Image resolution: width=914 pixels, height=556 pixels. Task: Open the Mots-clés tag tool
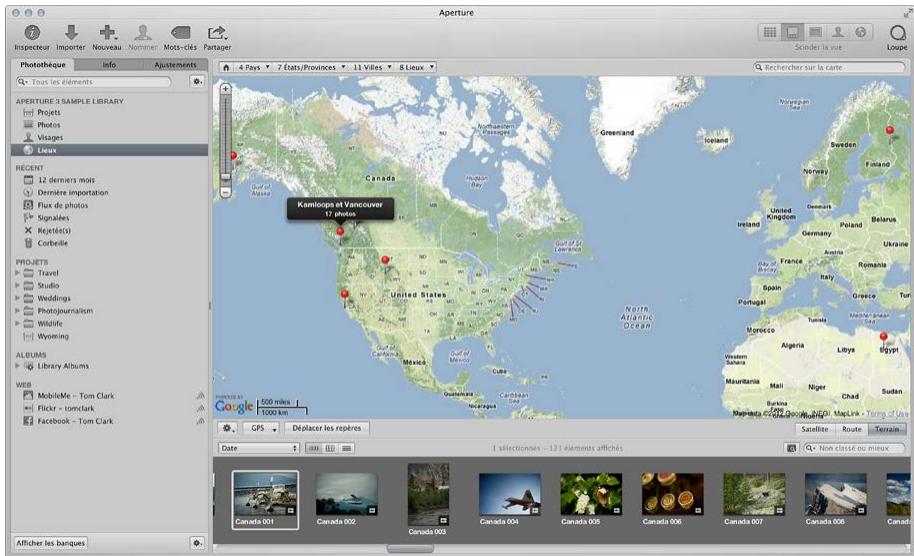point(180,37)
